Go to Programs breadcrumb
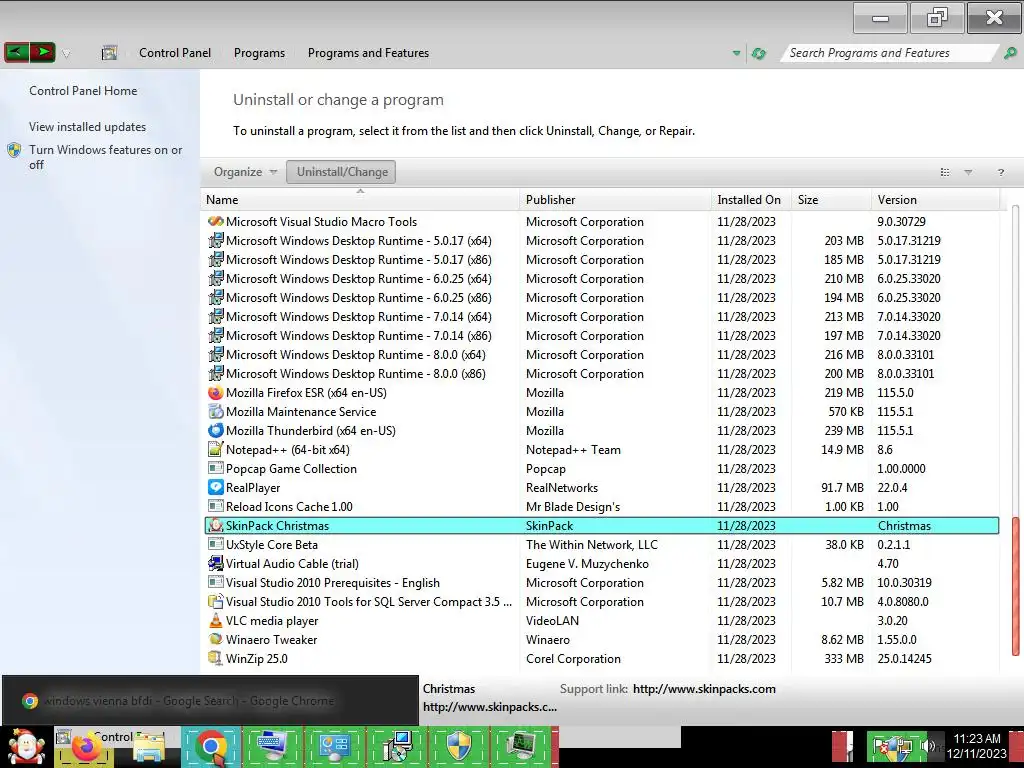The height and width of the screenshot is (768, 1024). pos(259,53)
